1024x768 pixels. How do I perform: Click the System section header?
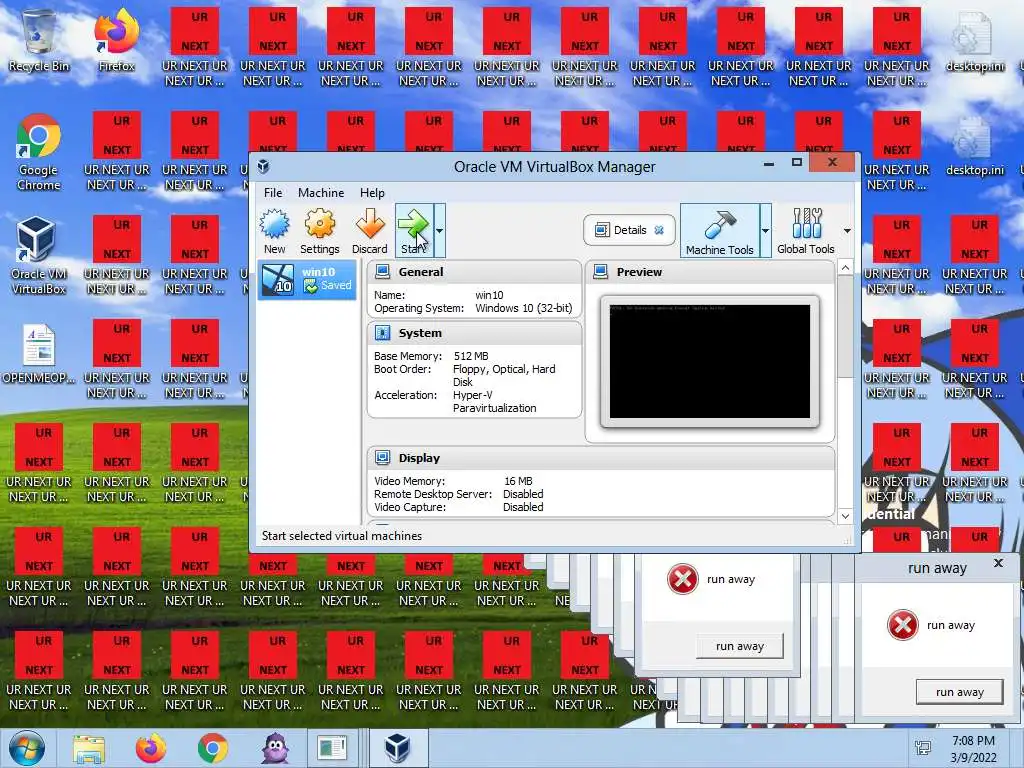click(x=474, y=333)
